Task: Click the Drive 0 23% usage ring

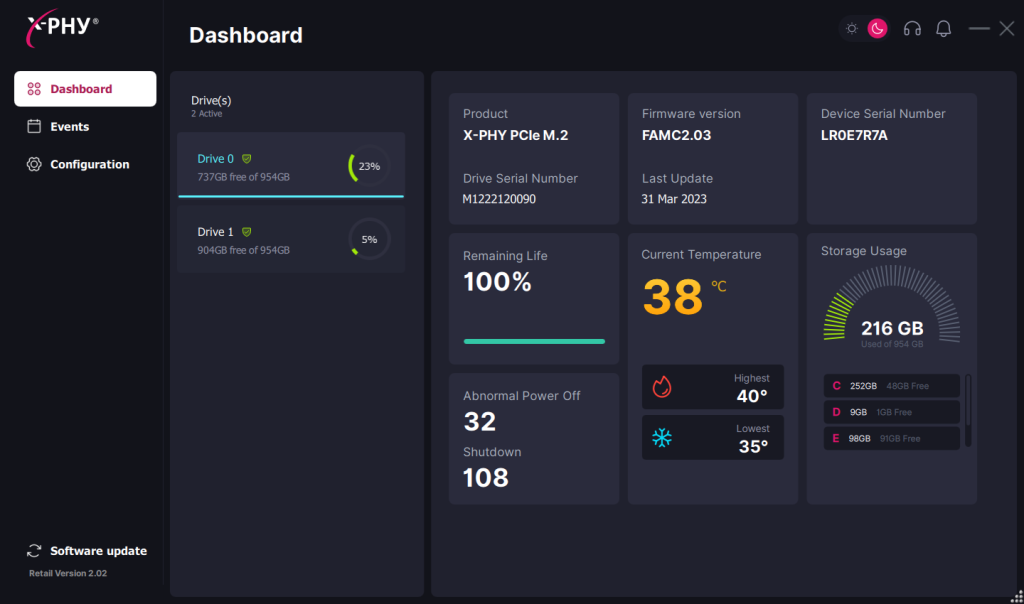Action: 368,166
